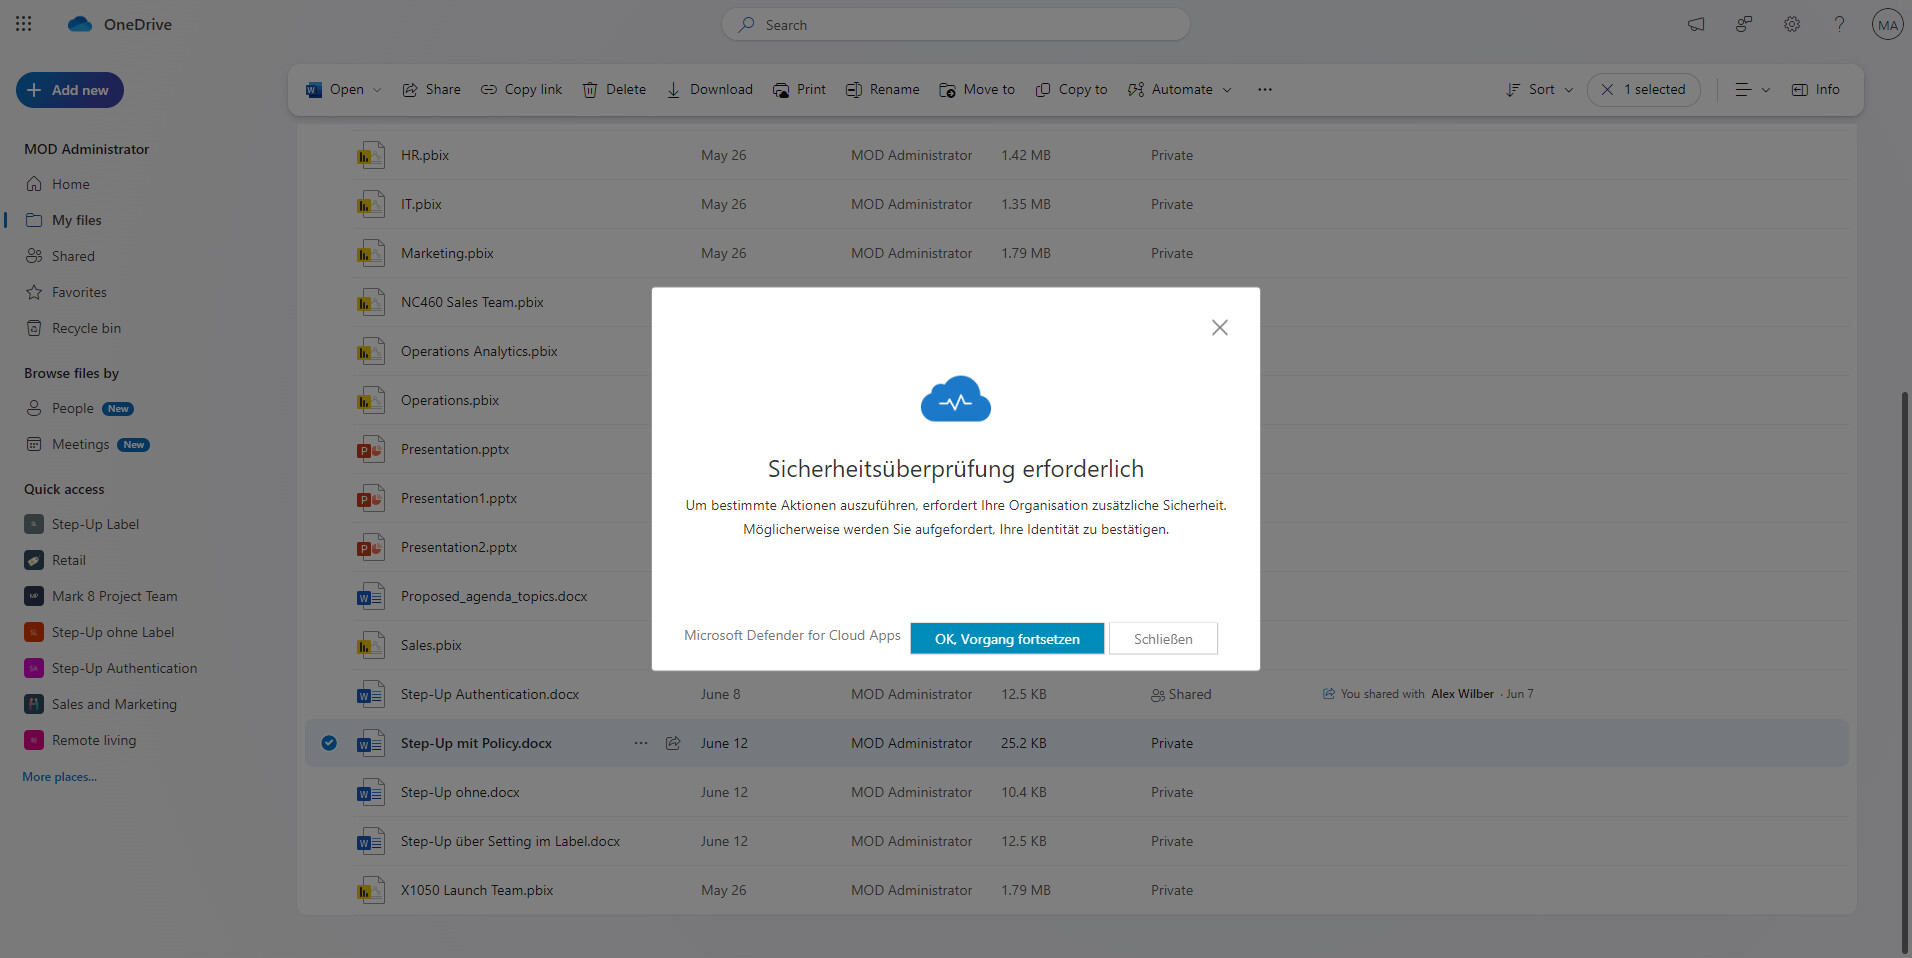Open the settings gear icon
The image size is (1912, 958).
coord(1792,24)
